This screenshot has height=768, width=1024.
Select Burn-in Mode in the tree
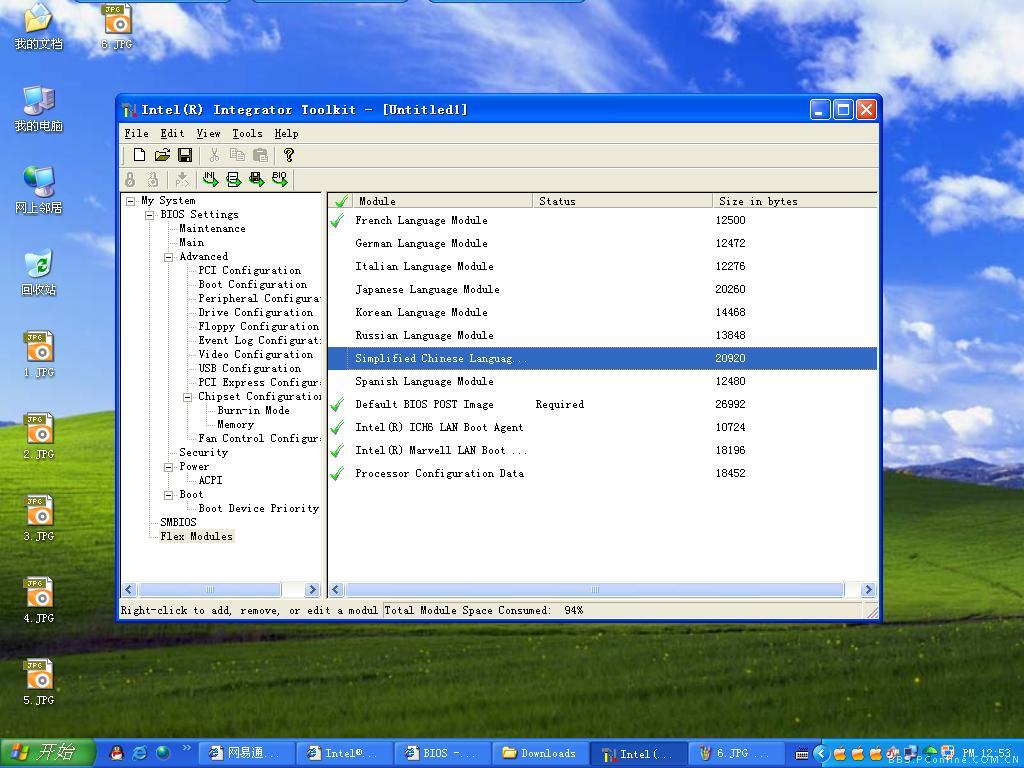(x=253, y=411)
